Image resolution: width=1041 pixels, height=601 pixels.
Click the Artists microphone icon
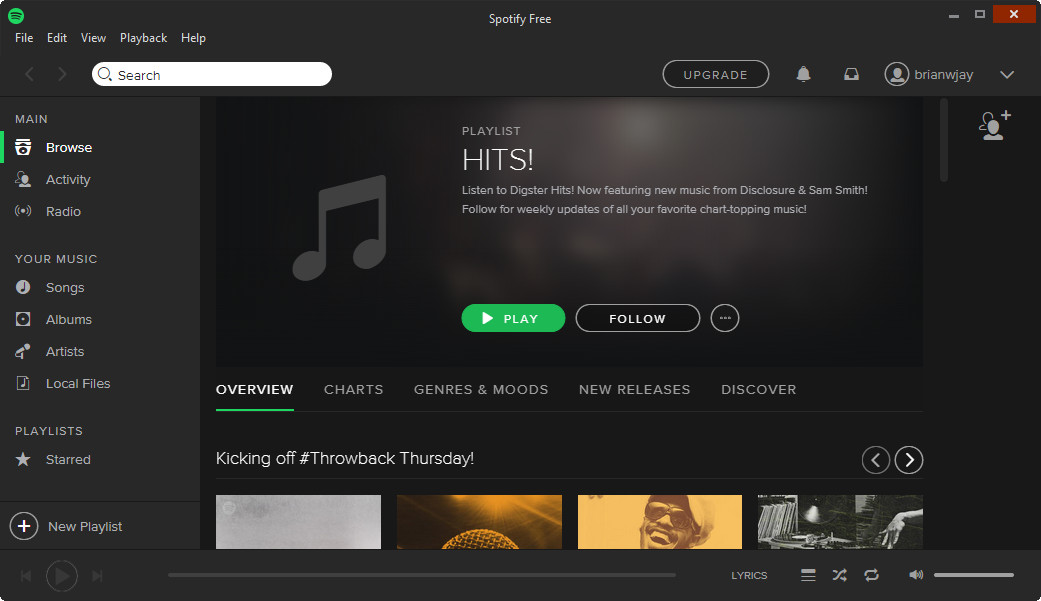(x=23, y=351)
